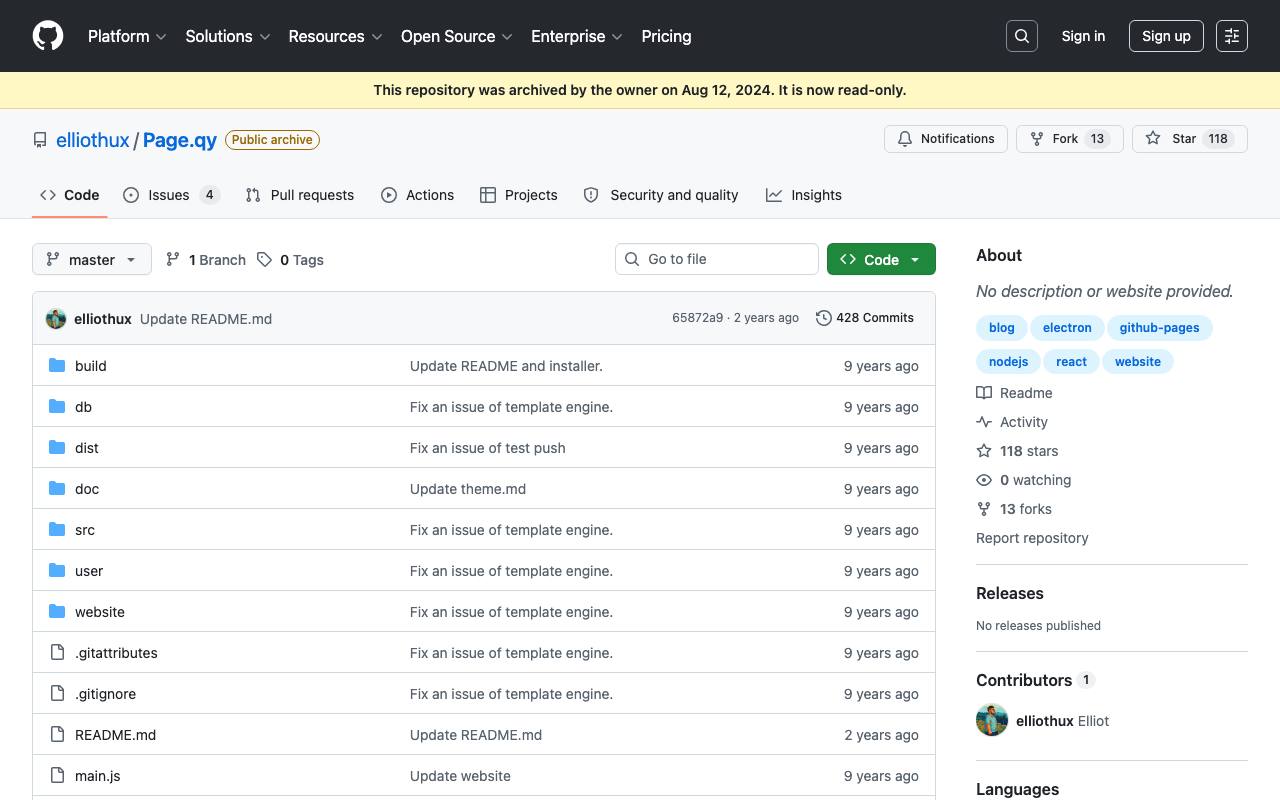The height and width of the screenshot is (800, 1280).
Task: Click the star icon beside 118 stars
Action: 984,451
